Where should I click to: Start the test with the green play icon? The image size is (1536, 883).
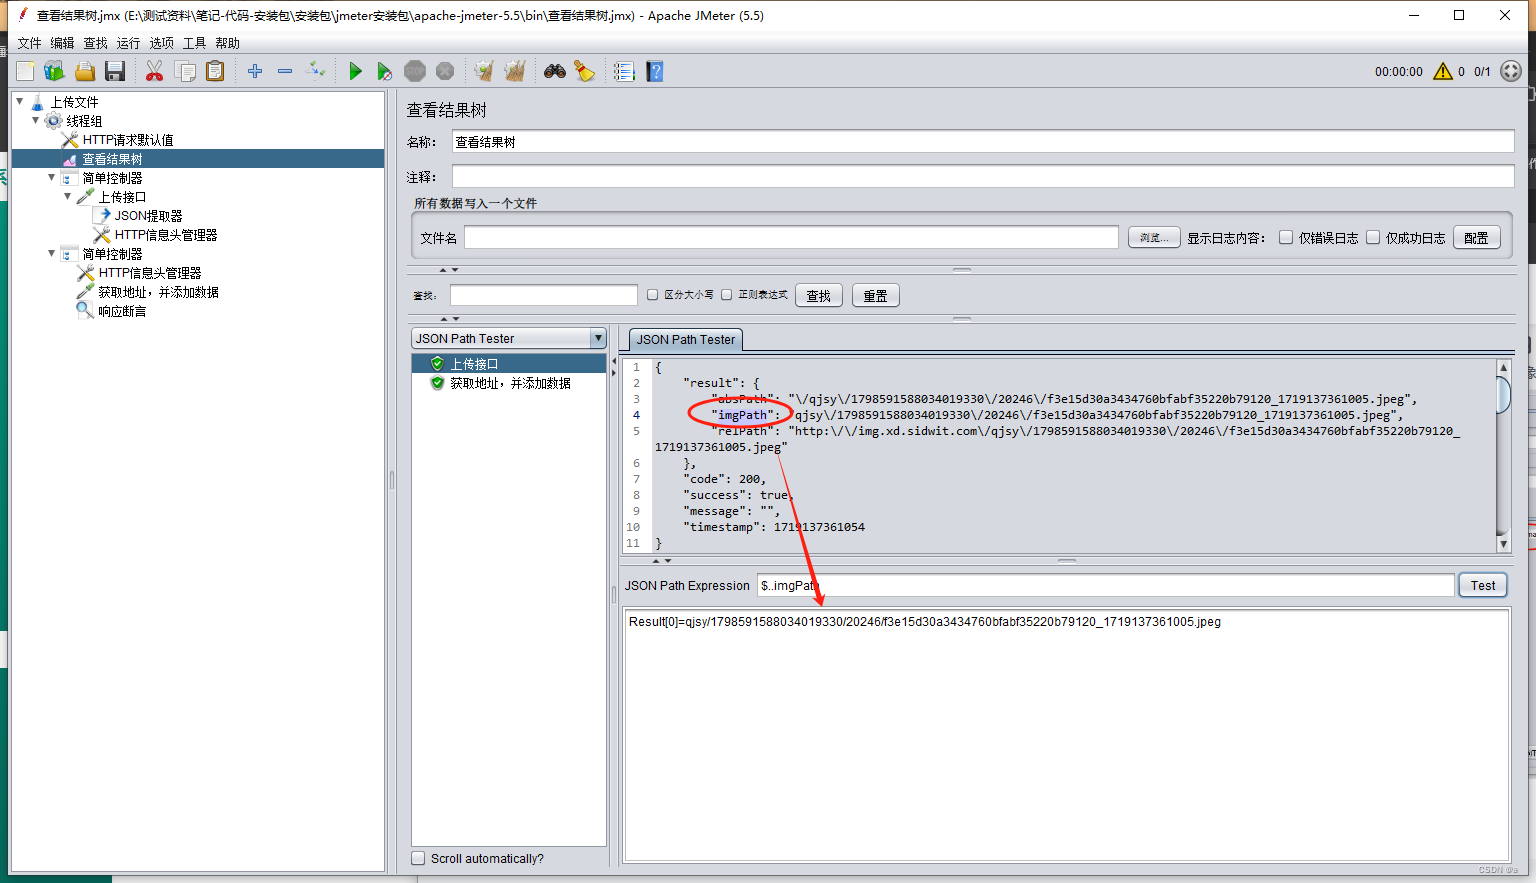pyautogui.click(x=355, y=71)
